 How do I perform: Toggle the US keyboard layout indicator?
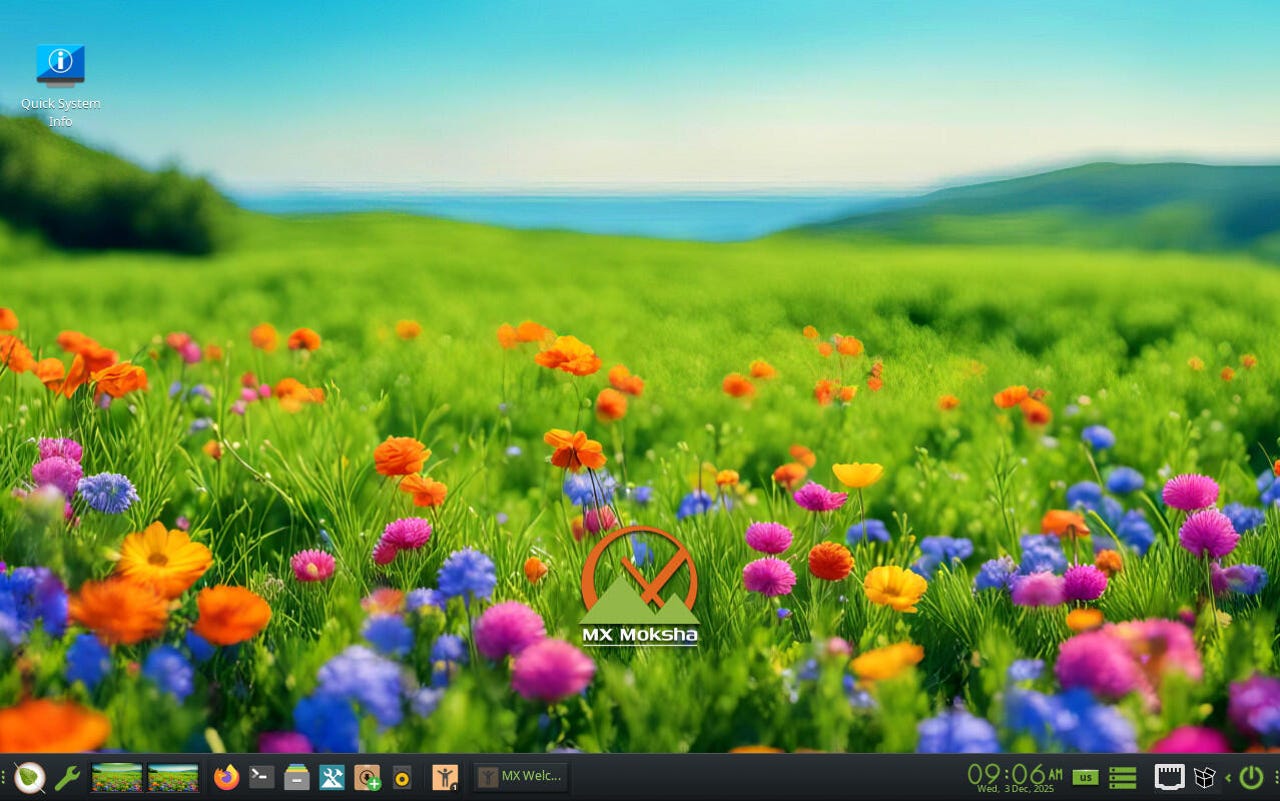(x=1085, y=777)
